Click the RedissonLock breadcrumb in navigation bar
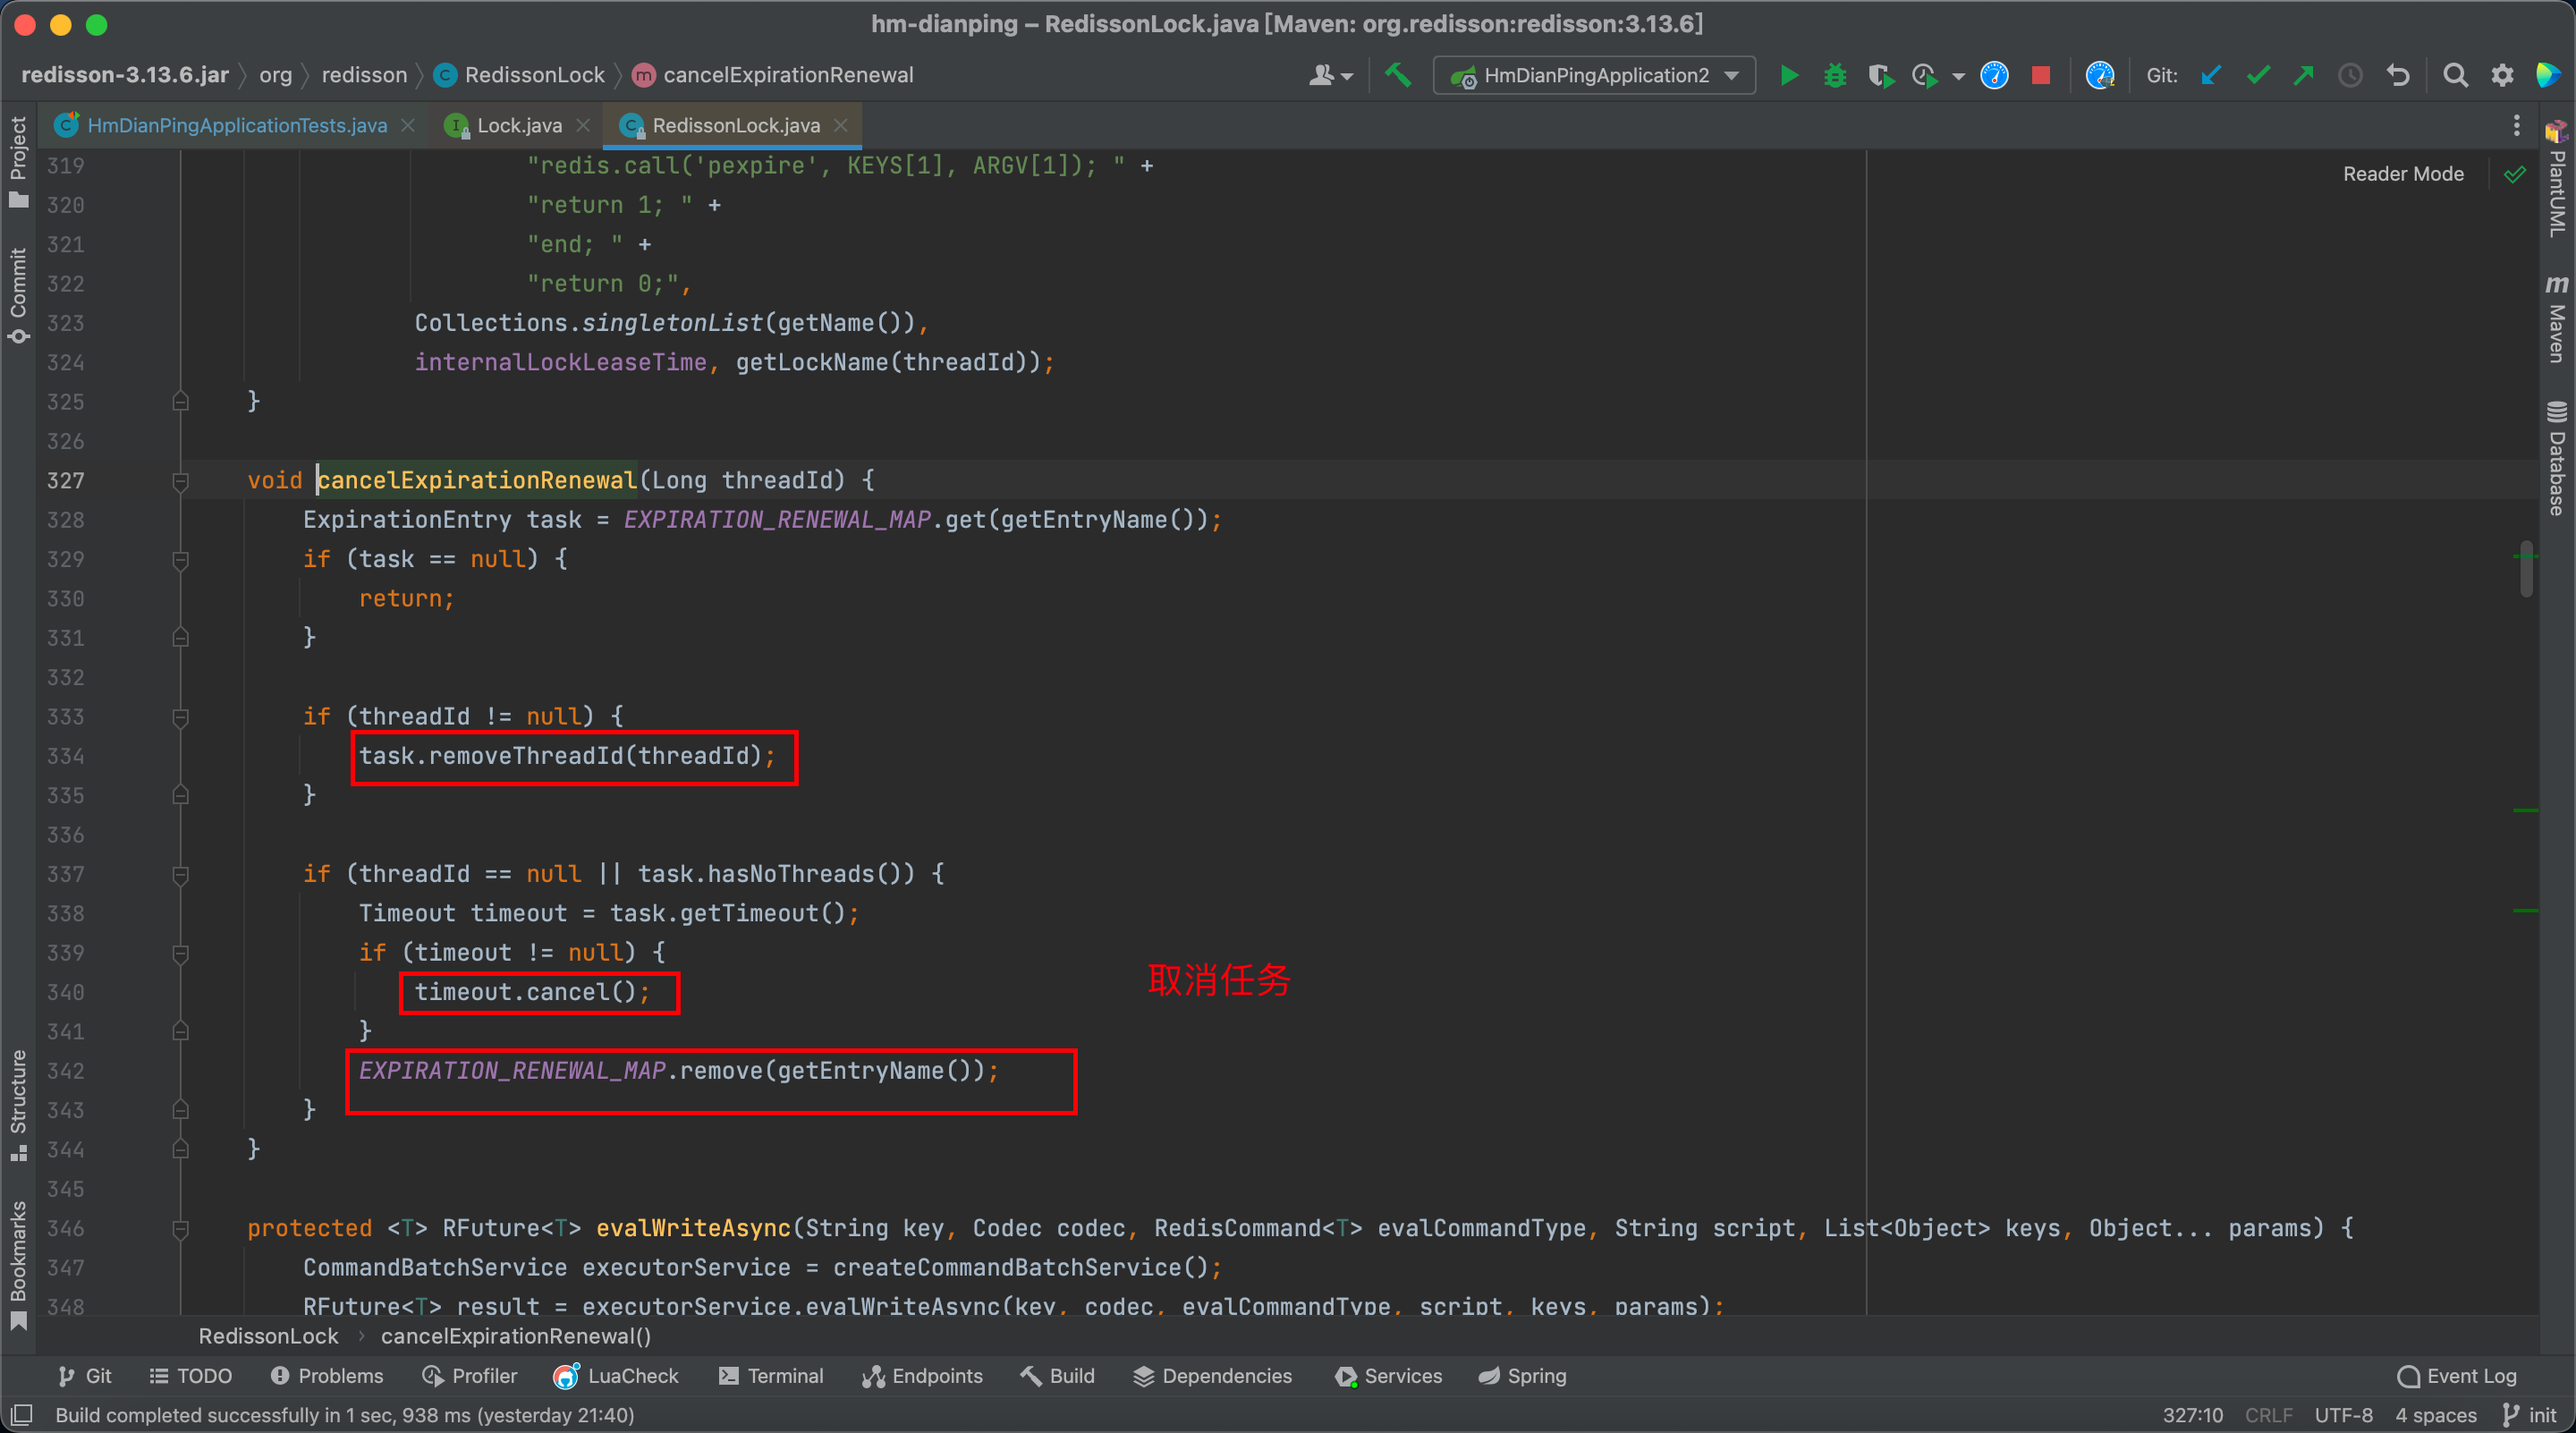This screenshot has height=1433, width=2576. (x=520, y=75)
